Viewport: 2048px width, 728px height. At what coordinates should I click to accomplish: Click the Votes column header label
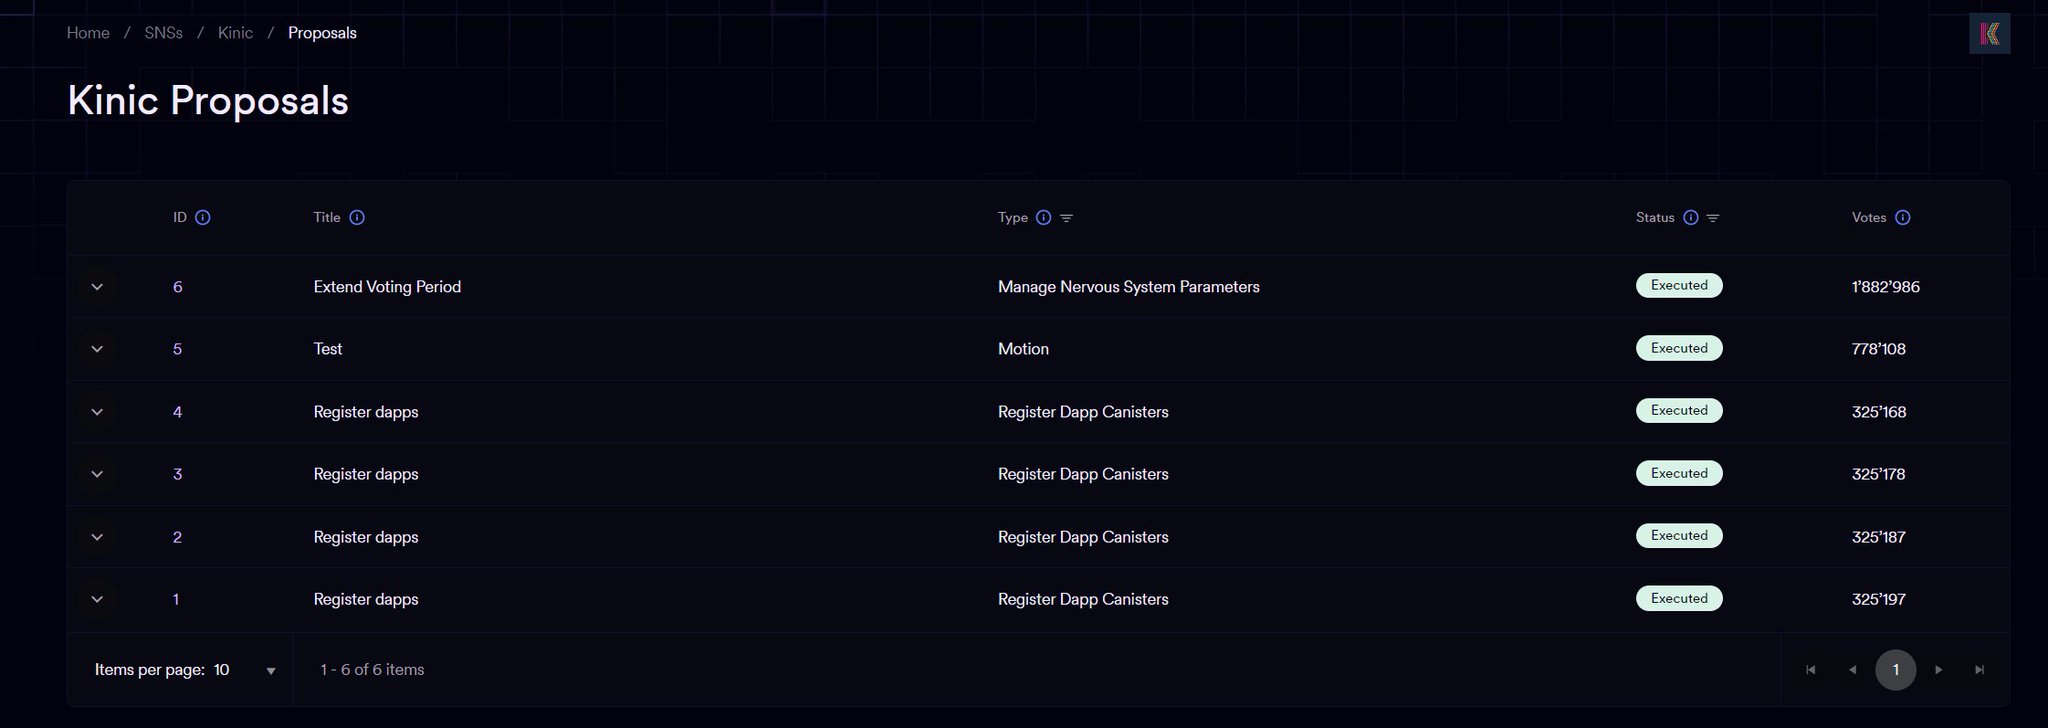[x=1869, y=218]
